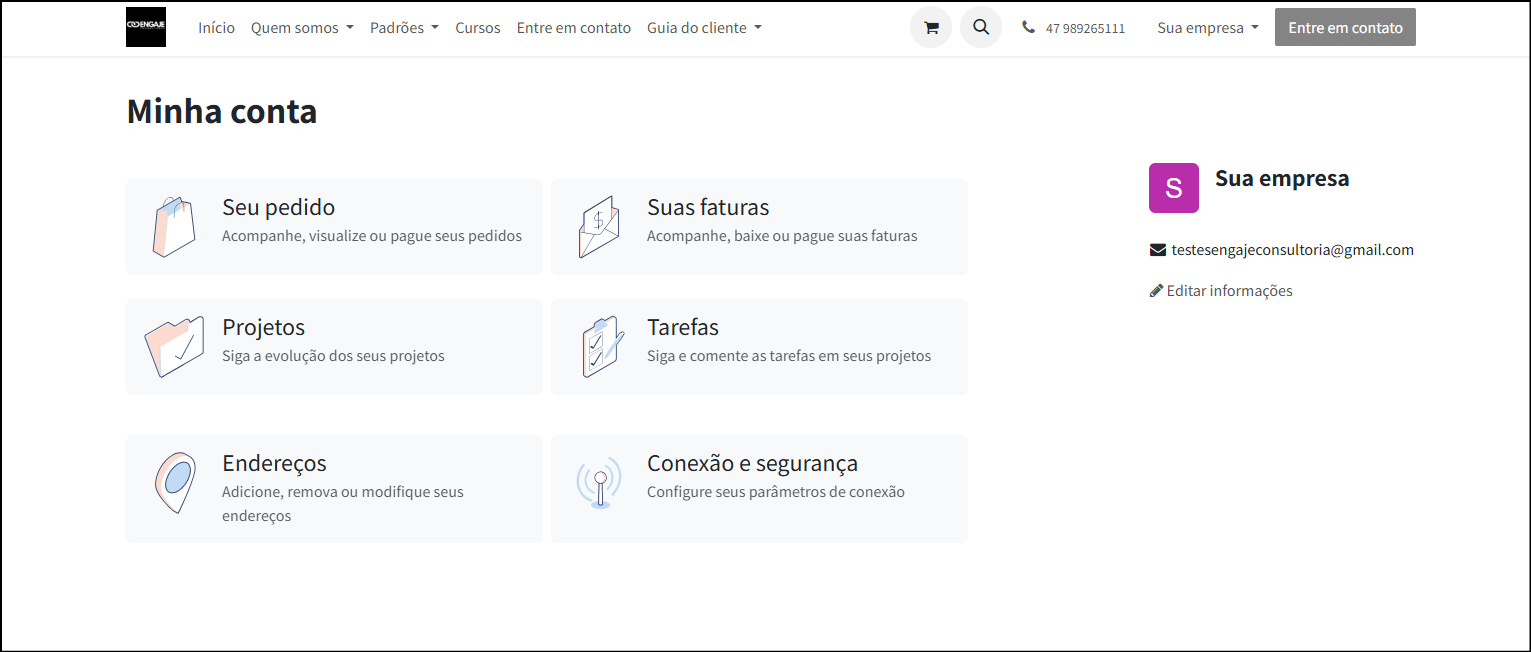Click the Engaje logo in header
The width and height of the screenshot is (1531, 652).
click(x=146, y=28)
